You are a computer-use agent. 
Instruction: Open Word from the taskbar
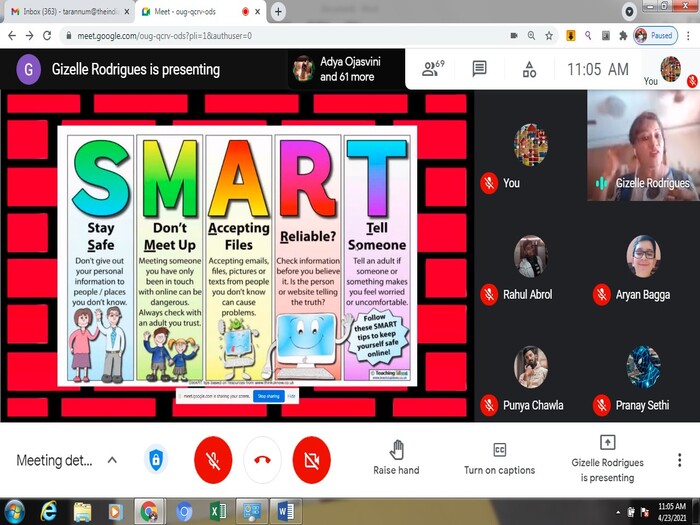tap(286, 511)
